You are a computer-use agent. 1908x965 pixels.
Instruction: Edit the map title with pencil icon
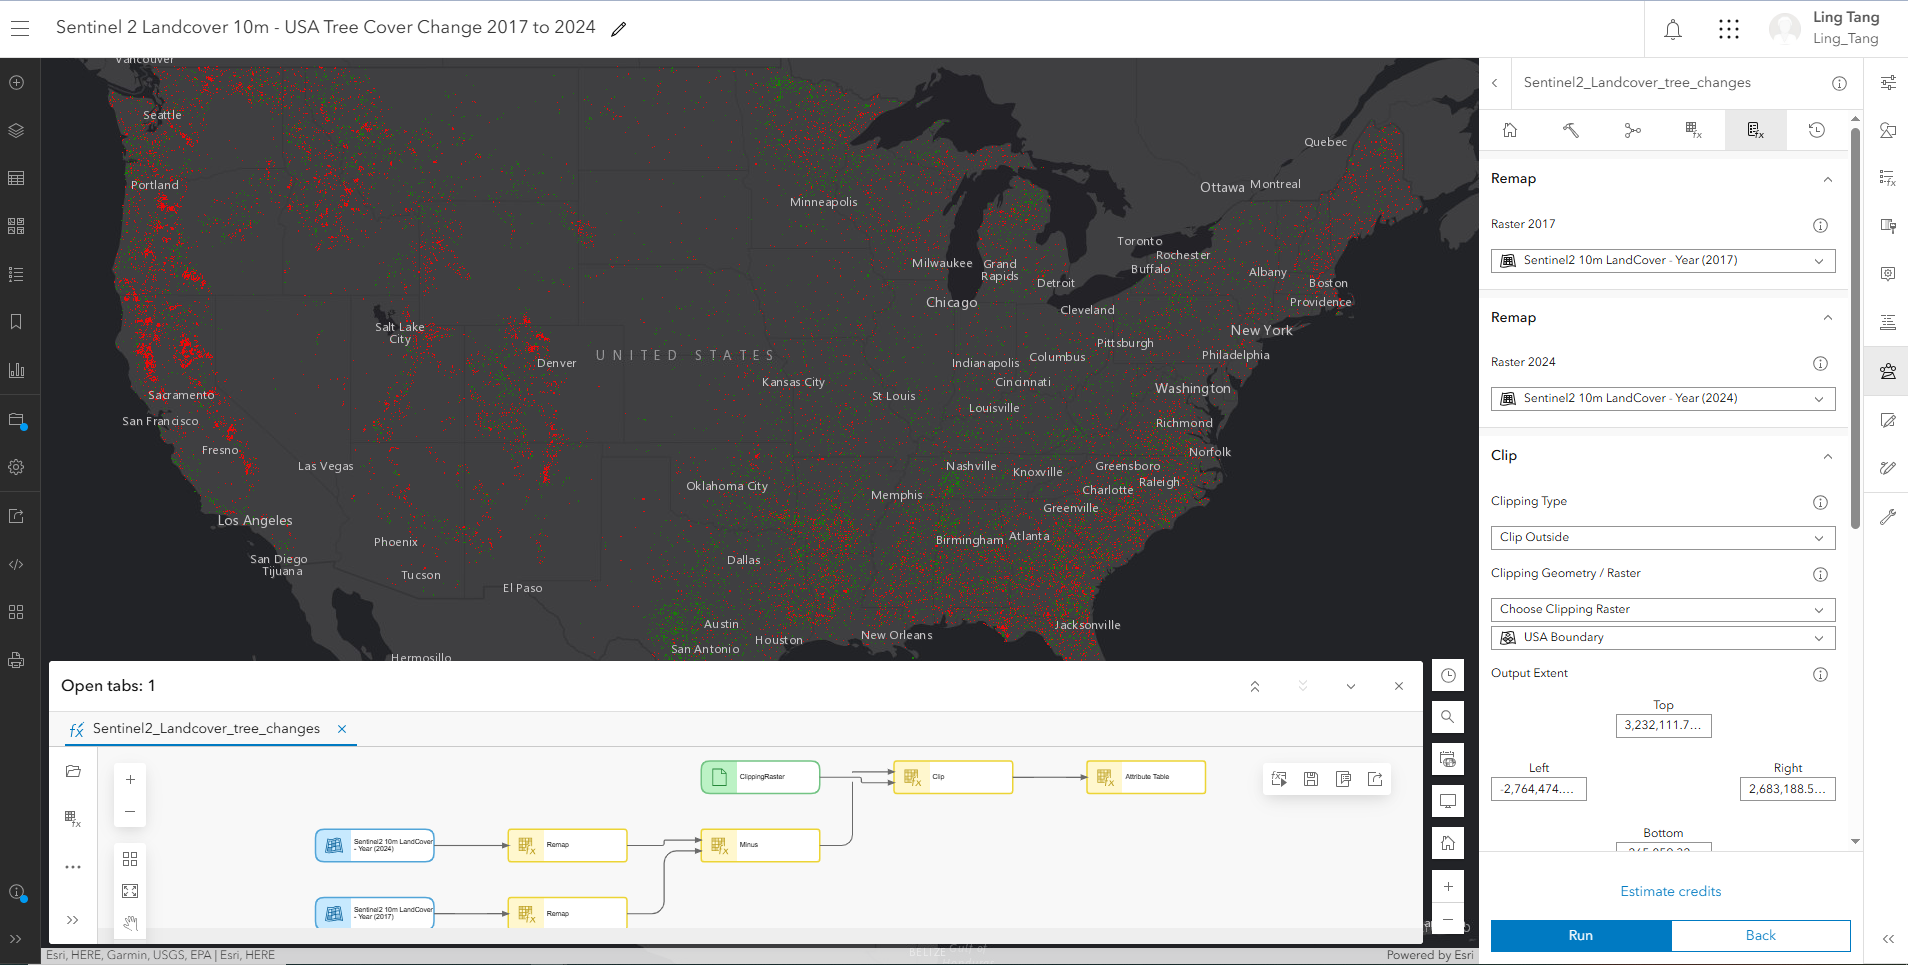pyautogui.click(x=619, y=29)
